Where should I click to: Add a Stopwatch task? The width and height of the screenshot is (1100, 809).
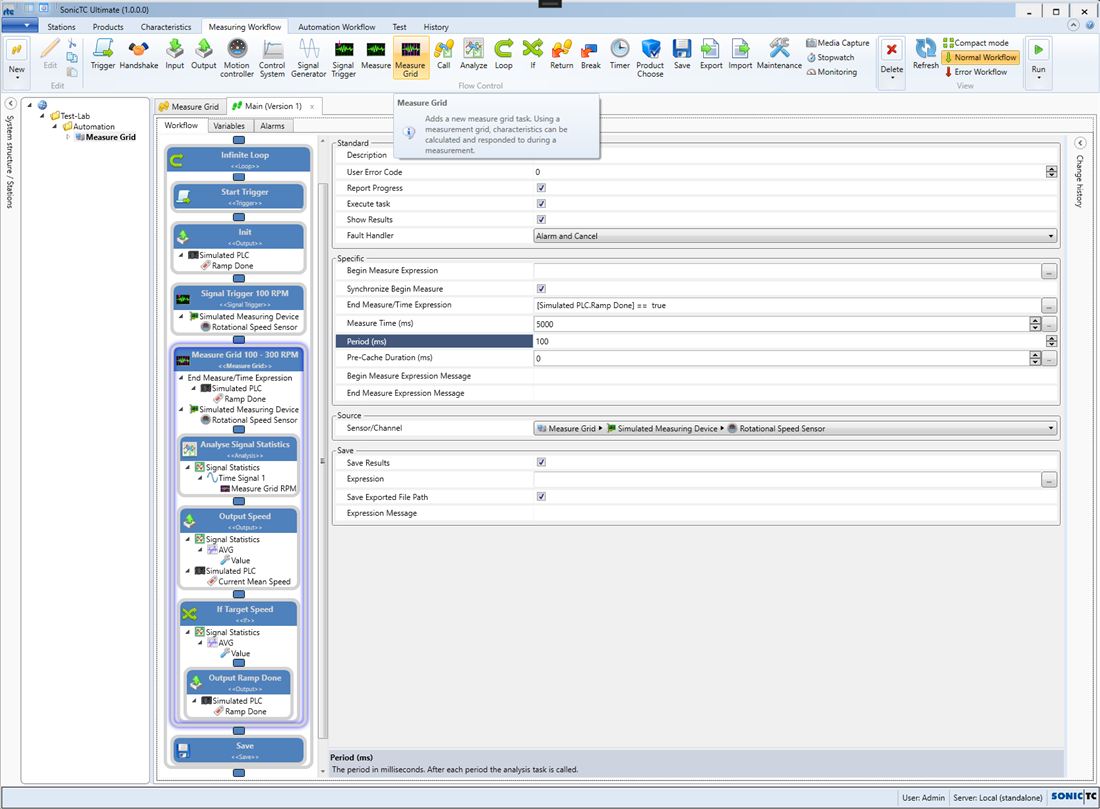831,58
